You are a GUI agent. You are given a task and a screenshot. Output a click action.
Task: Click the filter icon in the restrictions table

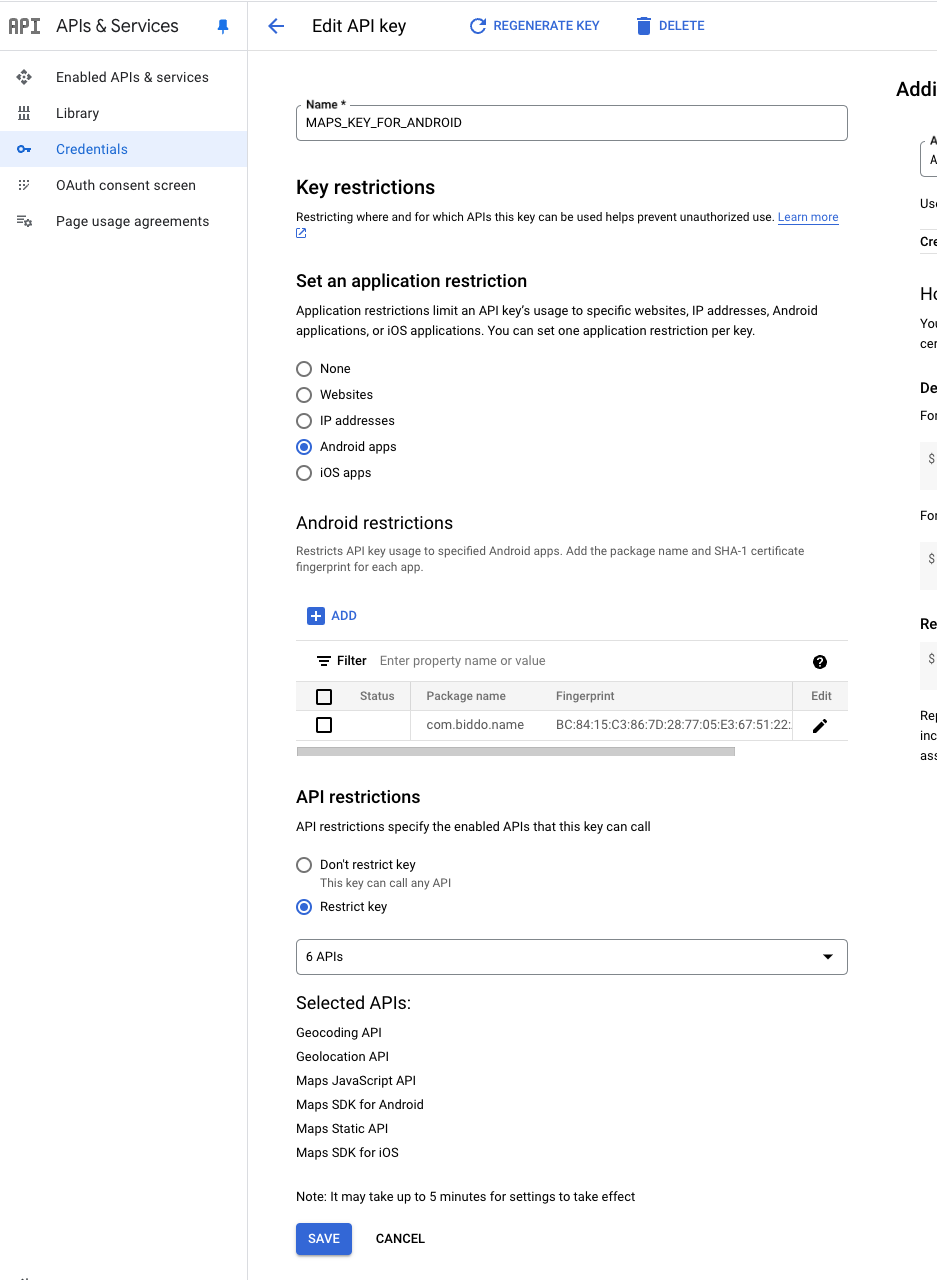(324, 661)
